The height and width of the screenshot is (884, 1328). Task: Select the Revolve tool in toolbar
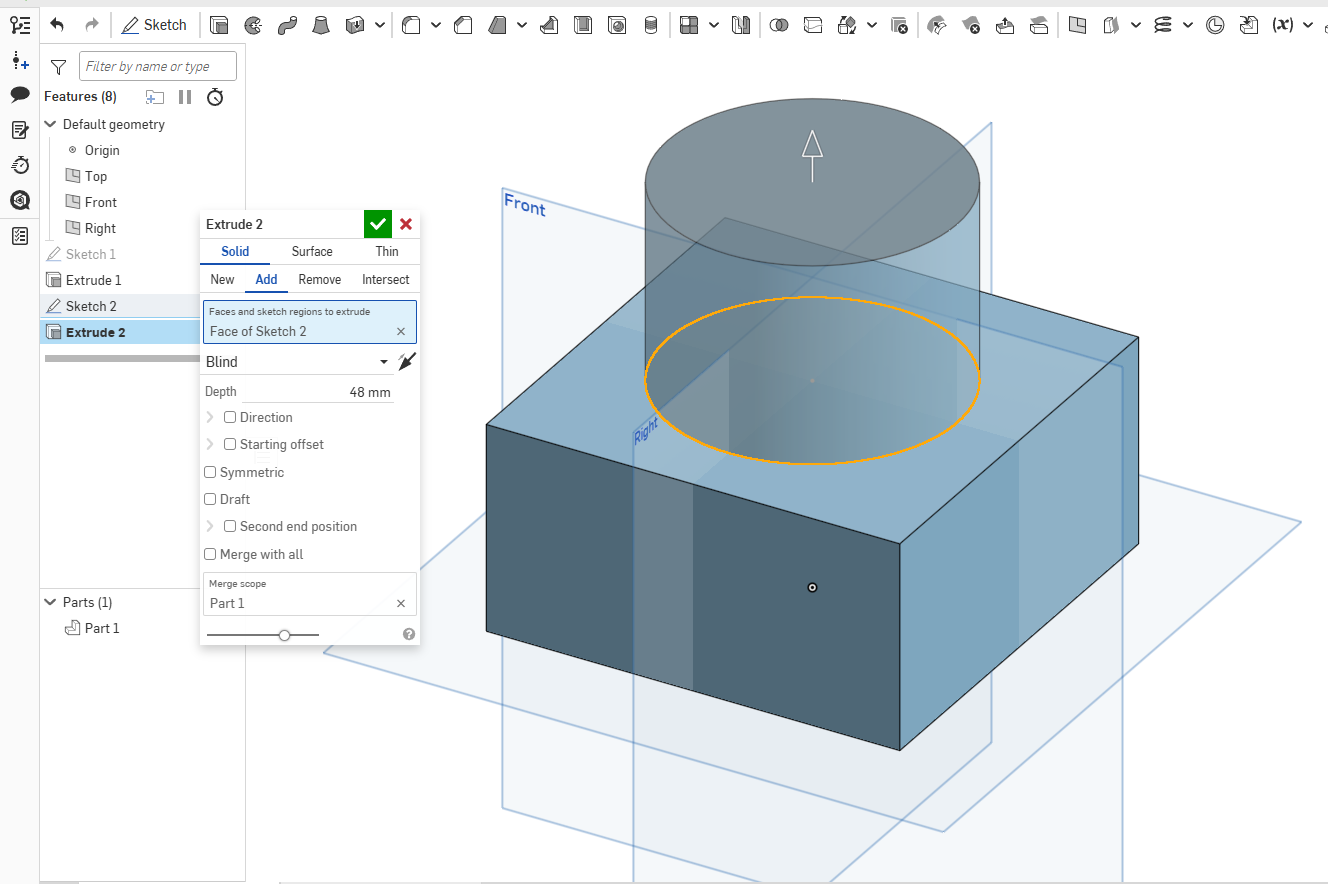click(x=253, y=25)
